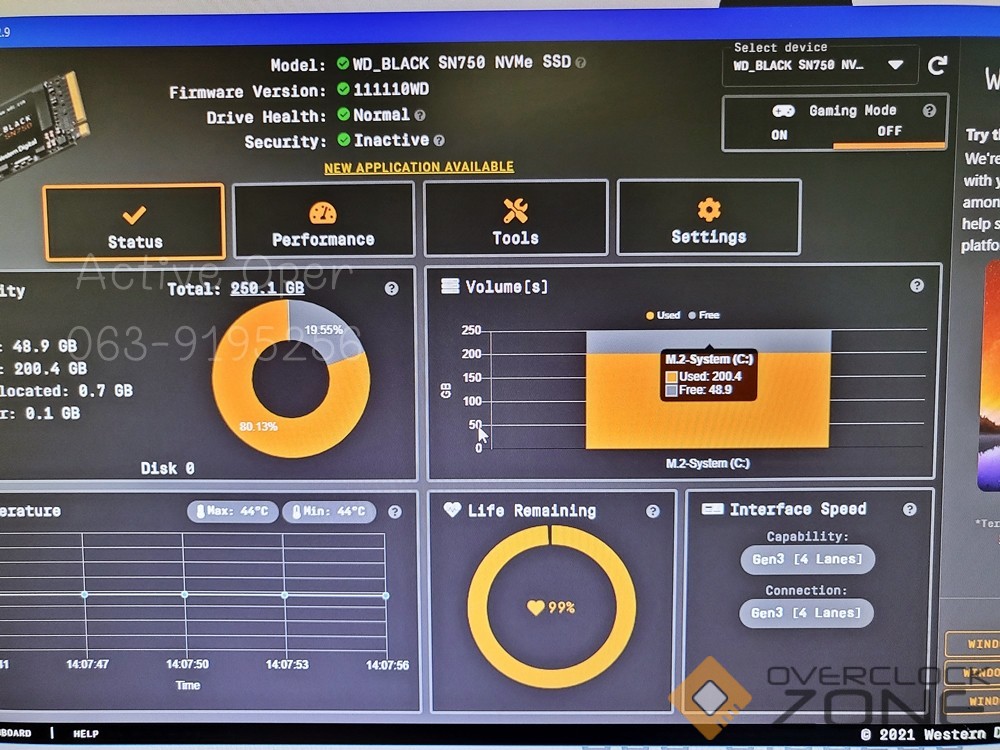Screen dimensions: 1000x750
Task: Click the Interface Speed card icon
Action: (712, 508)
